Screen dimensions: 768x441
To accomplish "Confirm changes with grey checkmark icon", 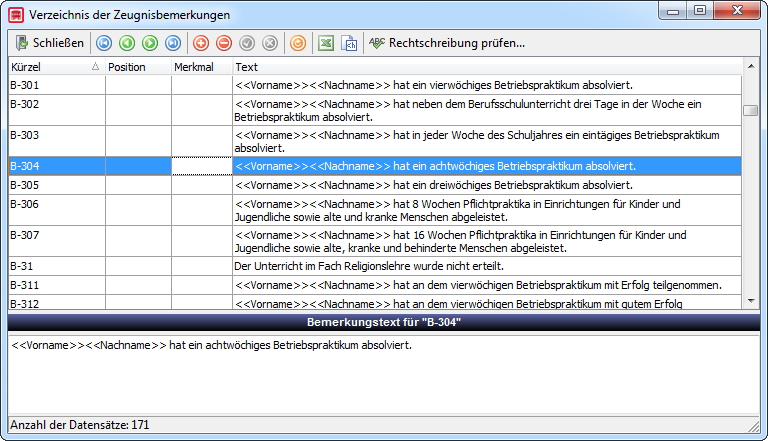I will click(x=247, y=43).
